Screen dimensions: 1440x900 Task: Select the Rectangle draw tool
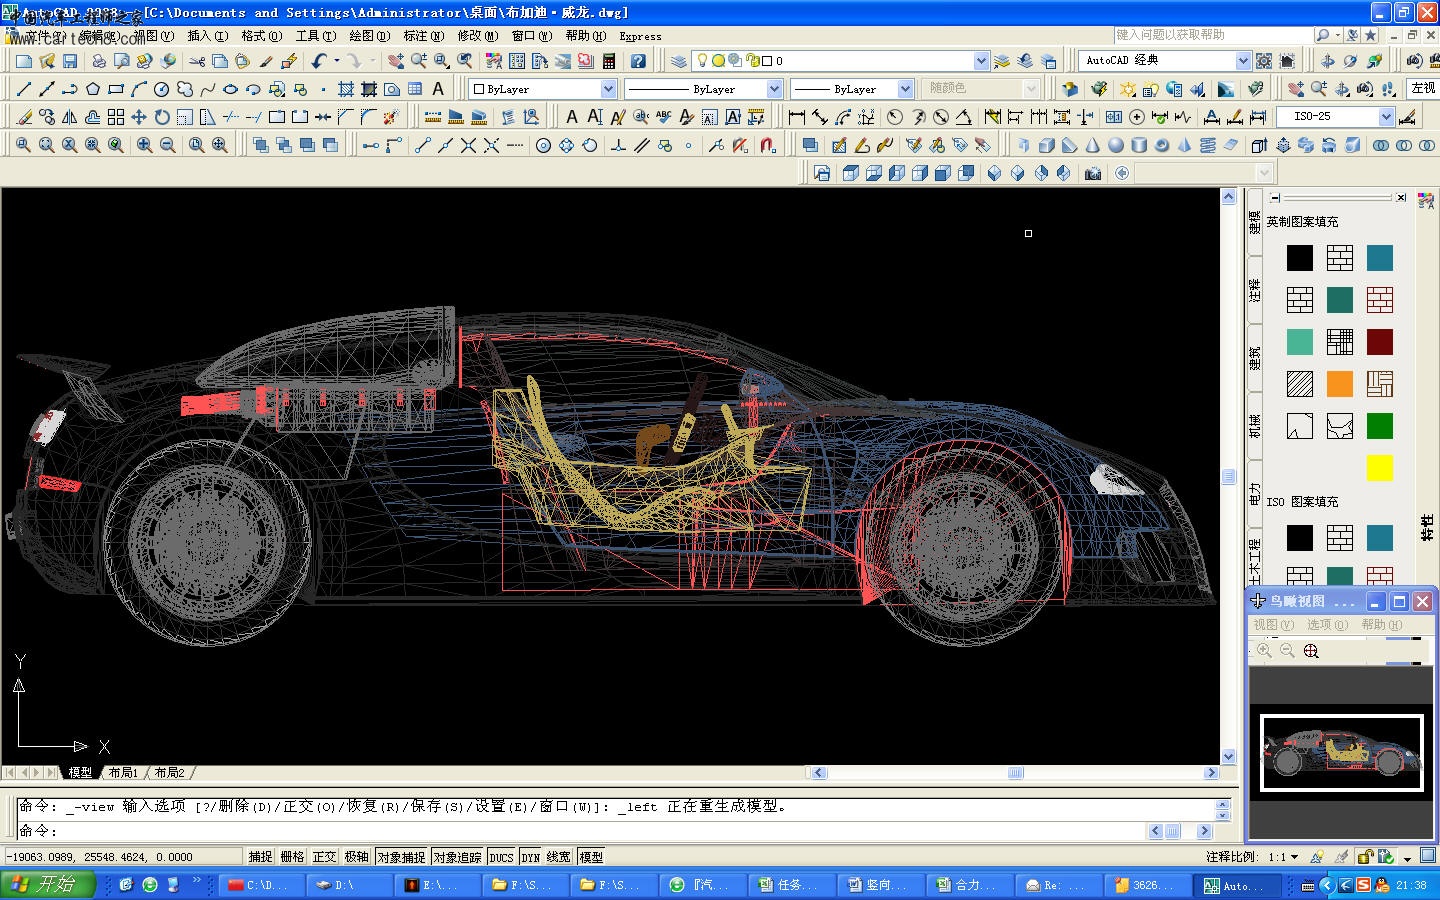[116, 89]
